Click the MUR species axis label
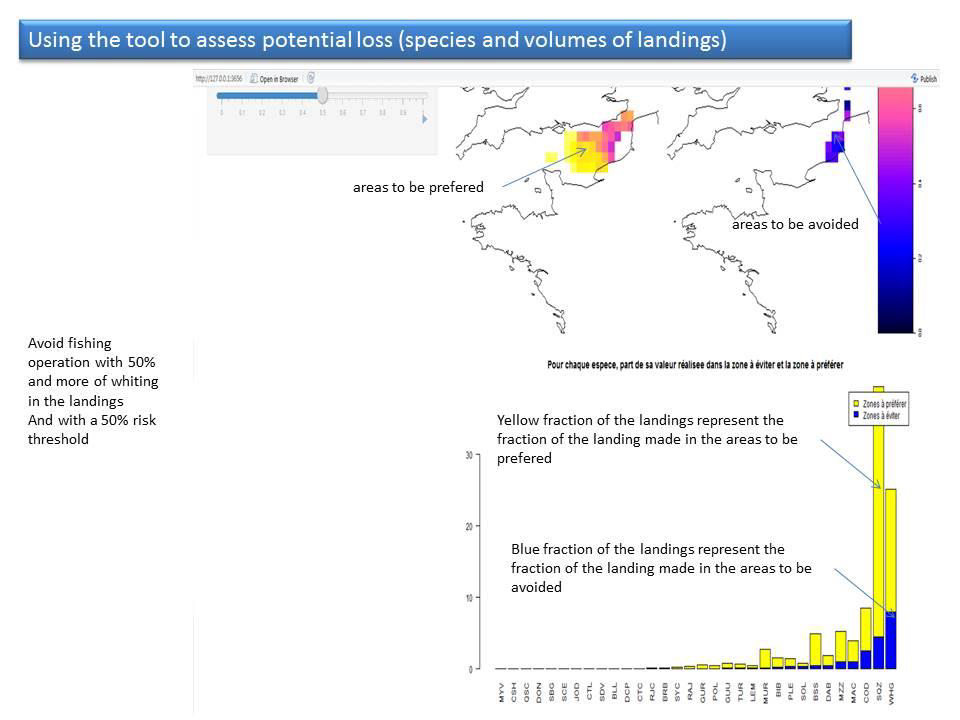 coord(765,692)
